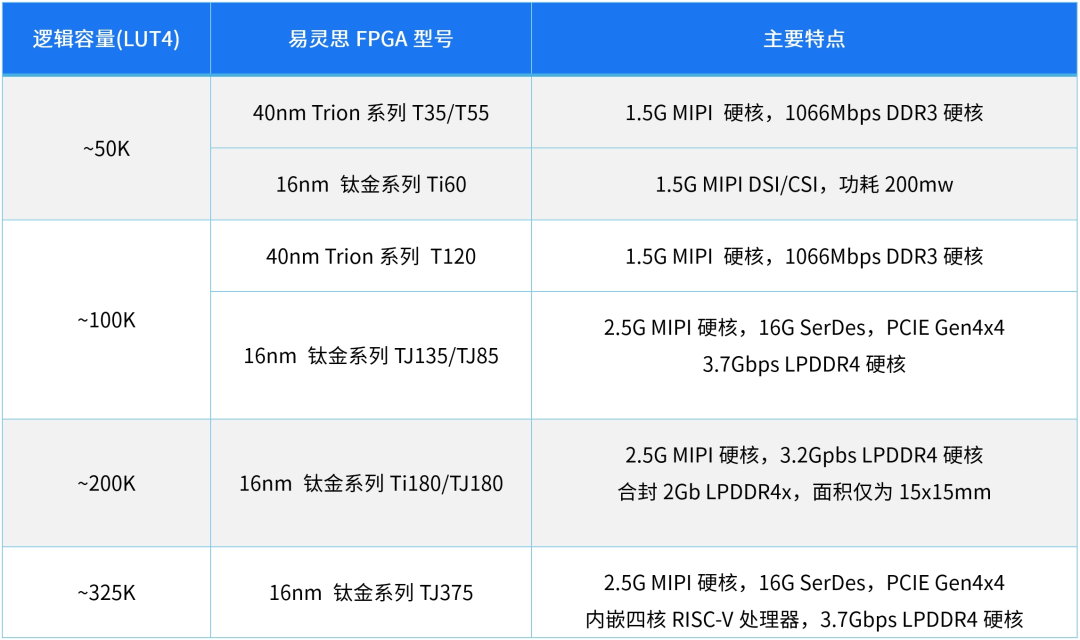The height and width of the screenshot is (640, 1080).
Task: Click the 40nm Trion 系列 T35/T55 cell
Action: click(370, 113)
